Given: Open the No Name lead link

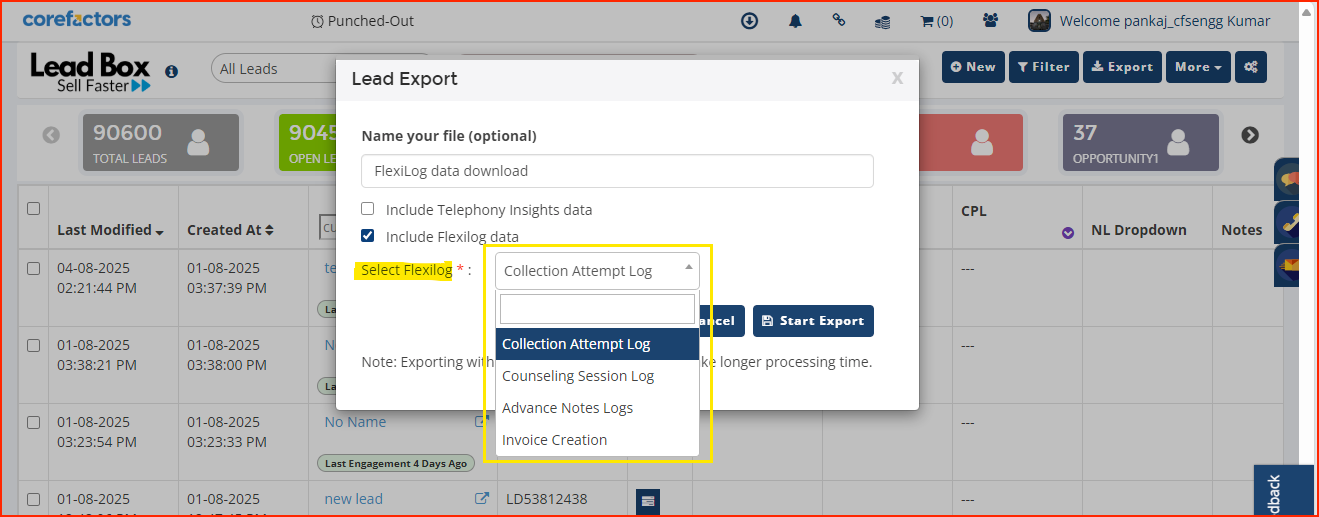Looking at the screenshot, I should [x=355, y=422].
